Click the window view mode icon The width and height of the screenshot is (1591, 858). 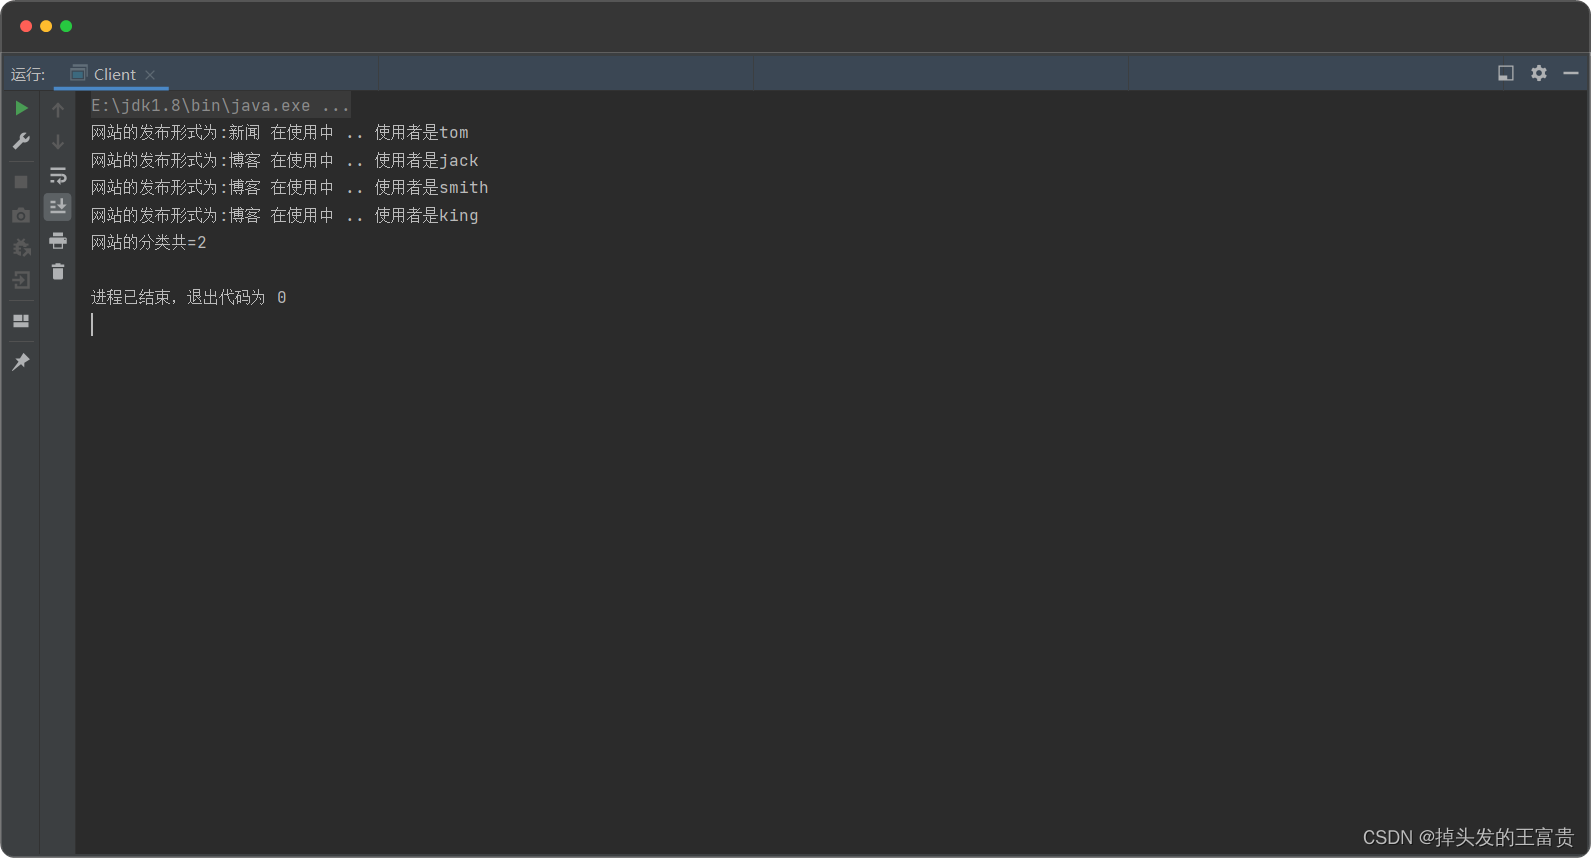pos(1506,73)
